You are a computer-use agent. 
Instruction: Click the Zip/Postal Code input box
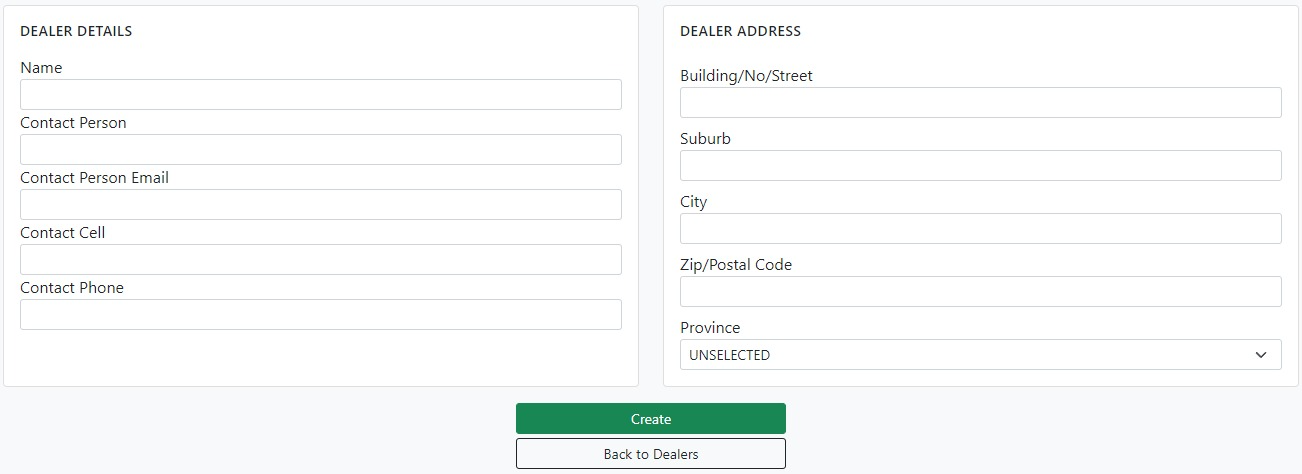click(x=980, y=292)
